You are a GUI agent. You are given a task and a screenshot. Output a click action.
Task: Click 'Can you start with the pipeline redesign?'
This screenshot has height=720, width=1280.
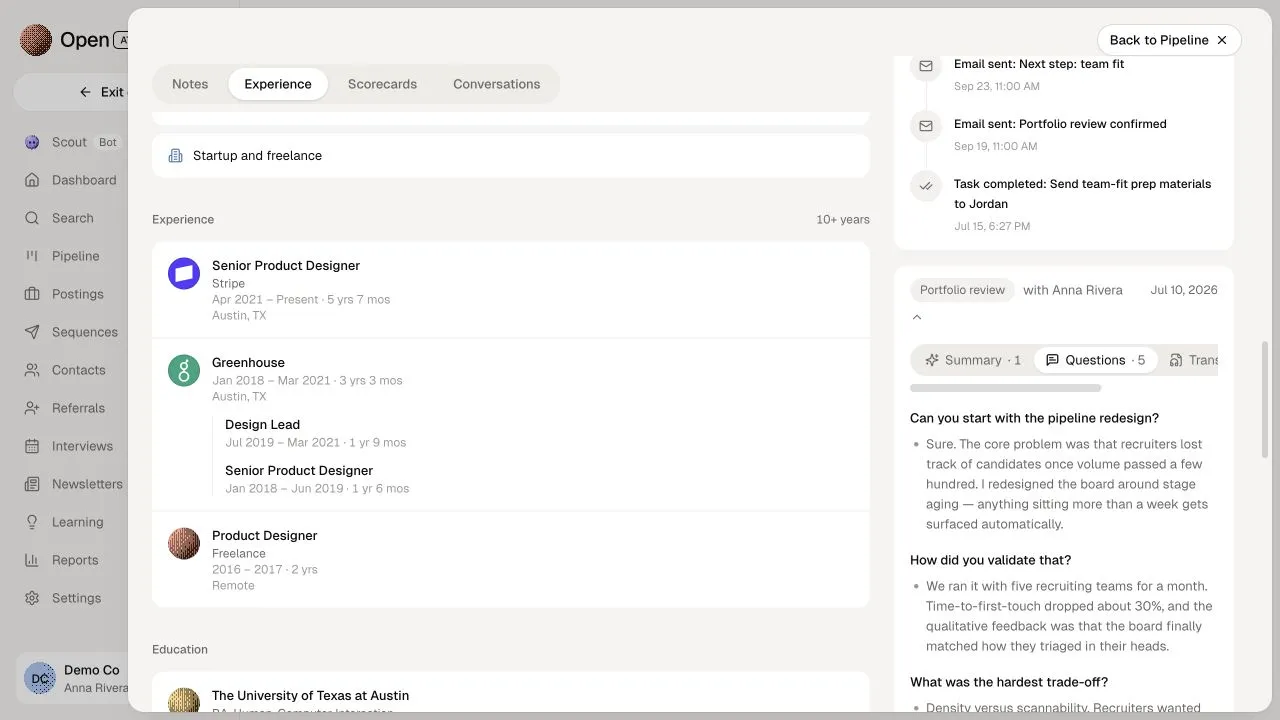pos(1034,418)
